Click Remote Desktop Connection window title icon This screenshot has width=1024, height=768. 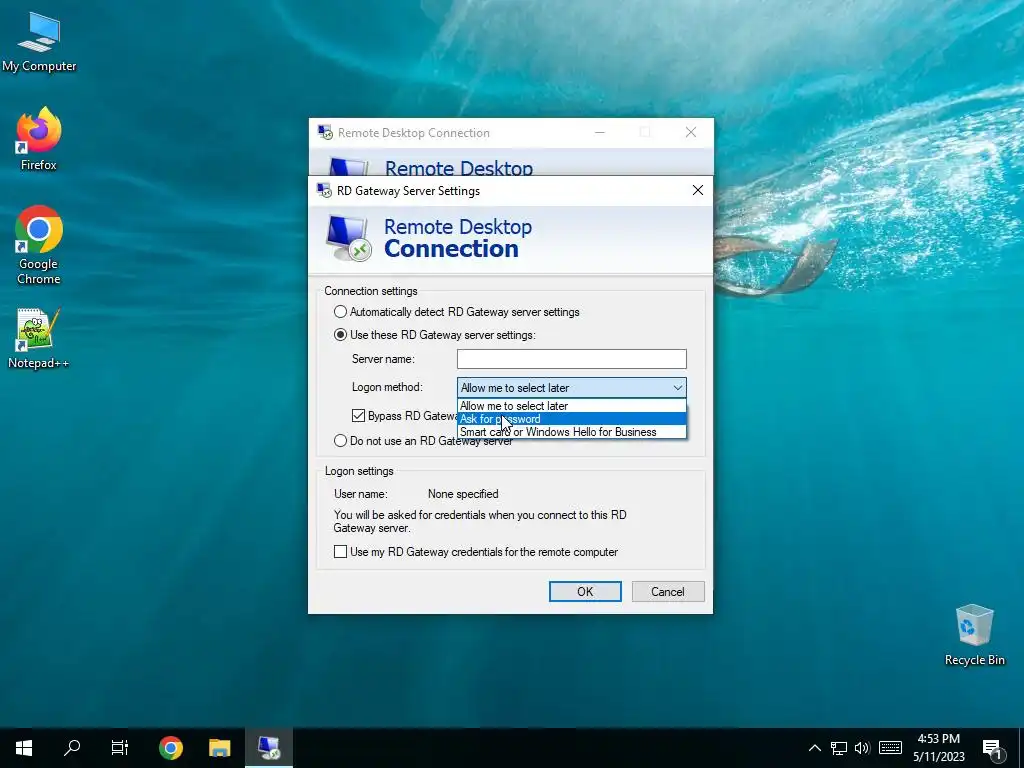[x=325, y=133]
